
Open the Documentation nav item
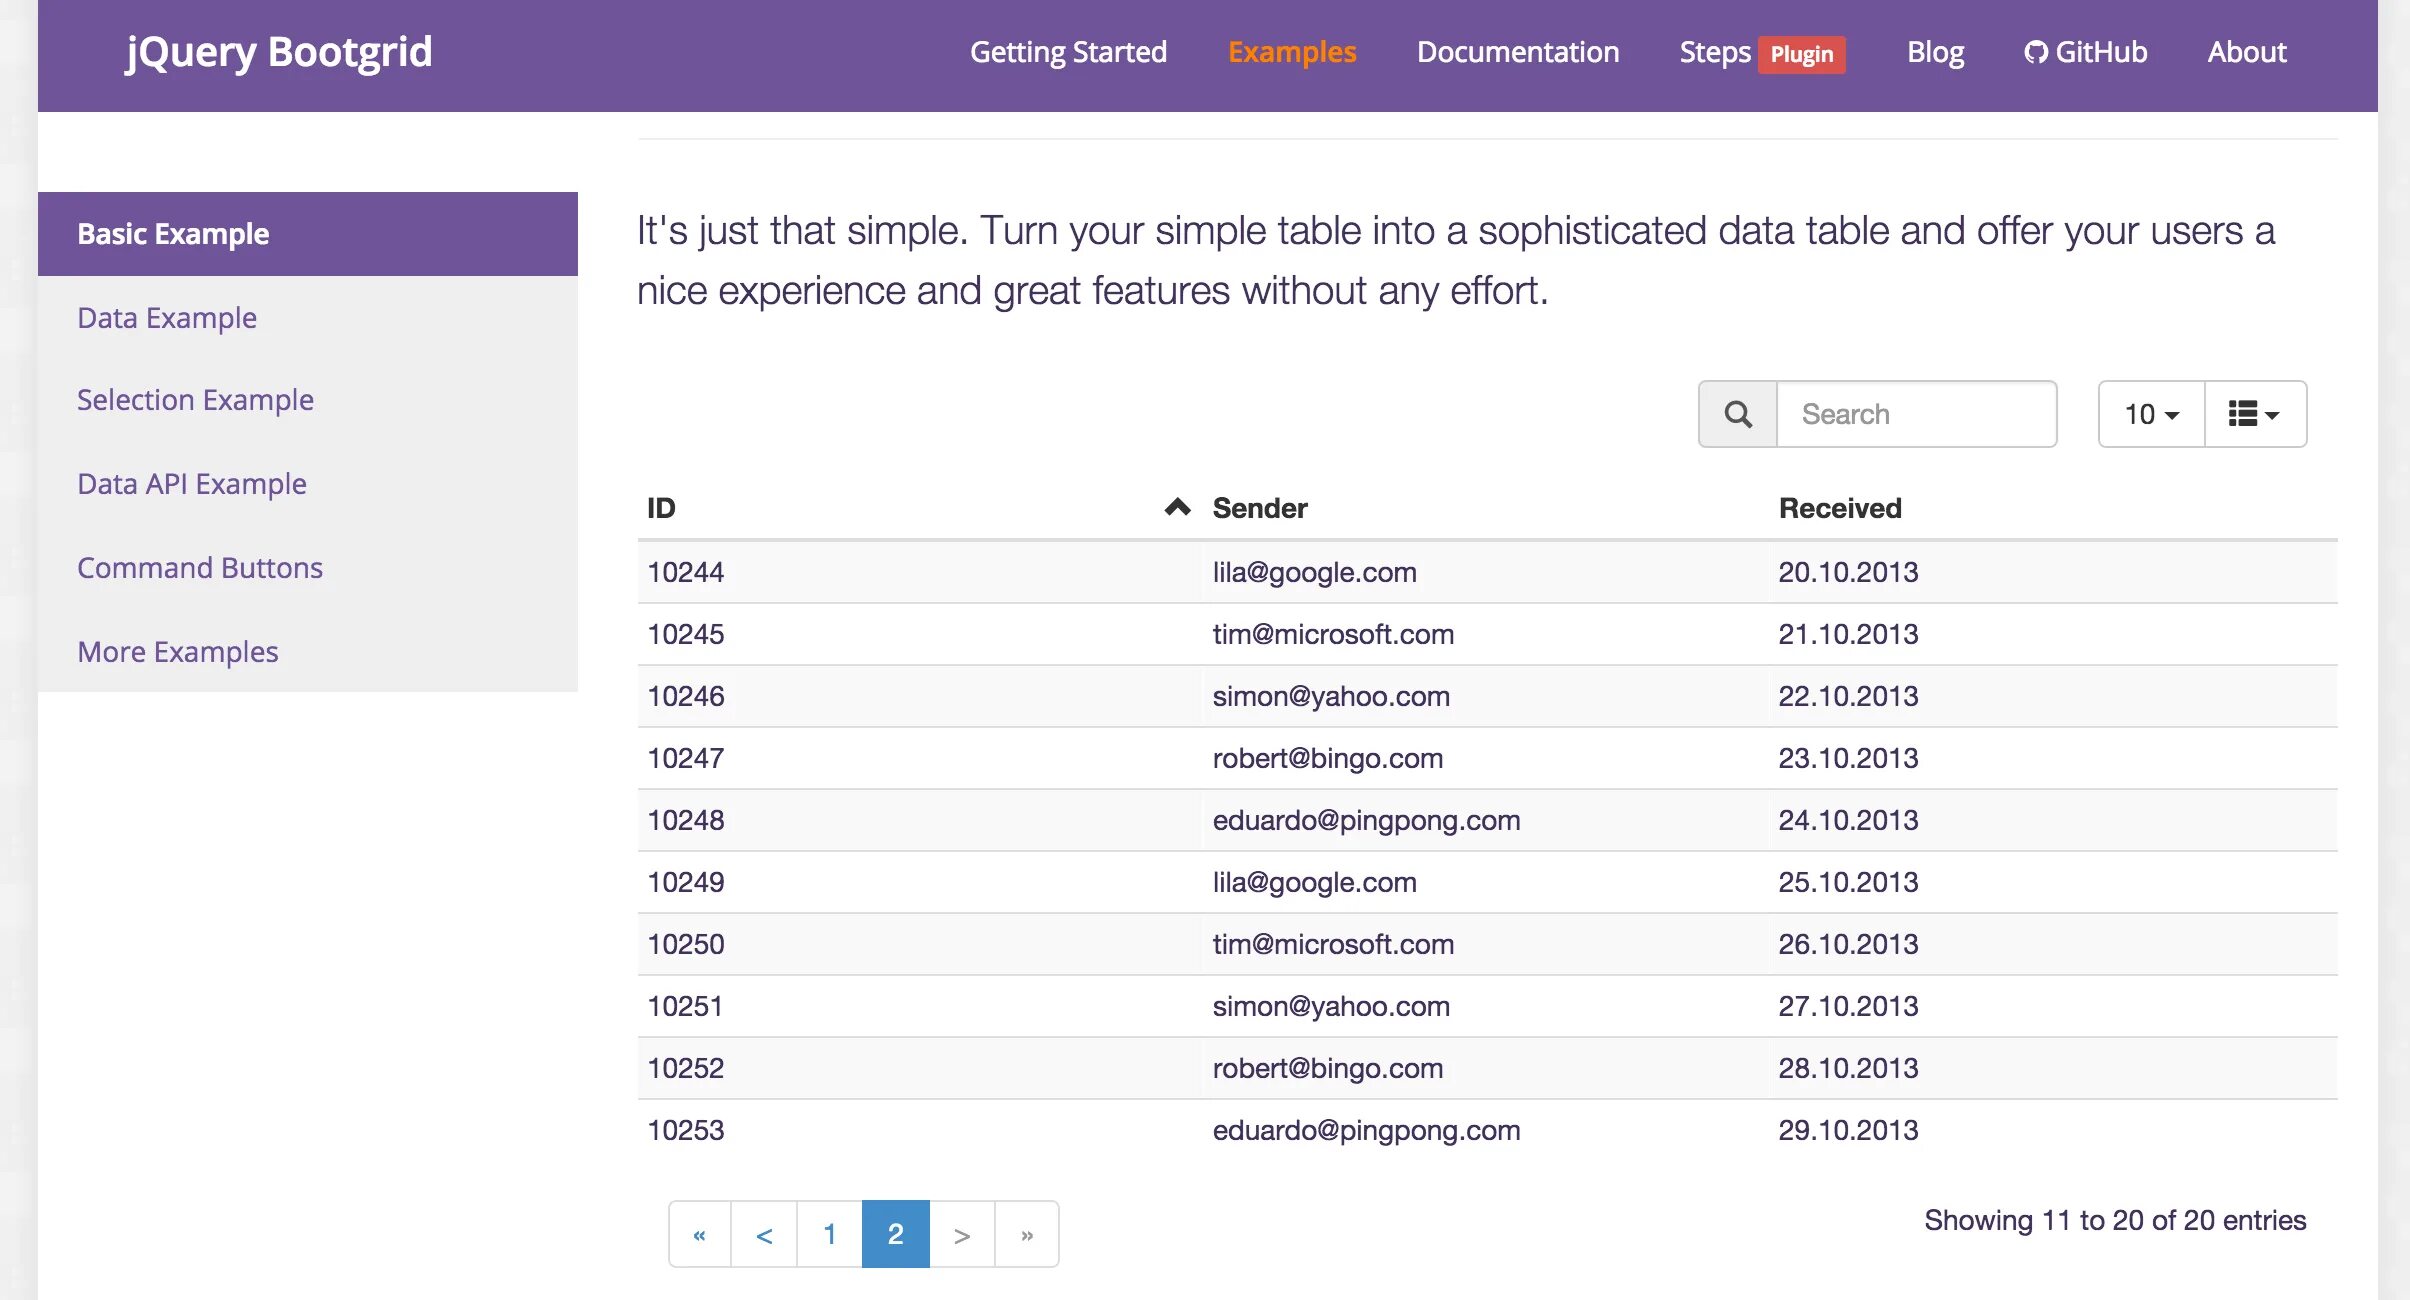click(x=1517, y=52)
